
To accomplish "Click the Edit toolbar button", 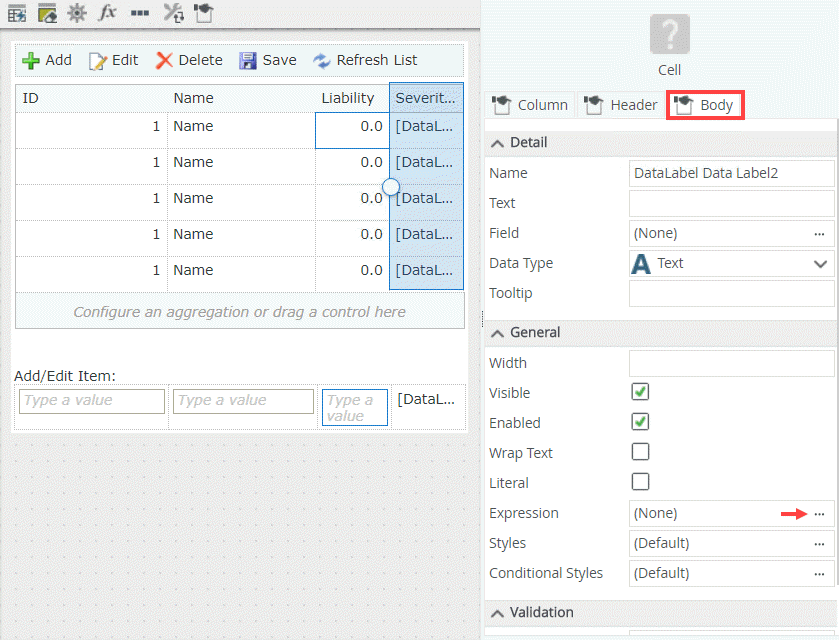I will [x=114, y=60].
